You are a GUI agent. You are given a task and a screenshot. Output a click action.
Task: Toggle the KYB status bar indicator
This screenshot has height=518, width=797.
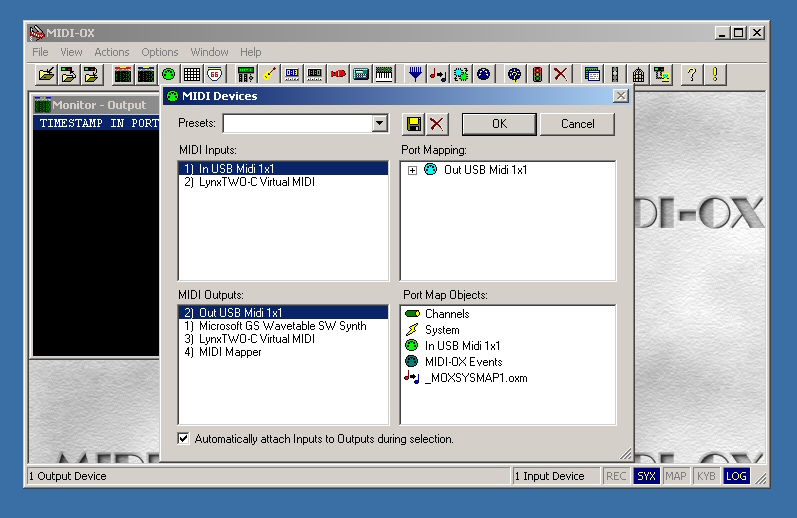pos(706,476)
